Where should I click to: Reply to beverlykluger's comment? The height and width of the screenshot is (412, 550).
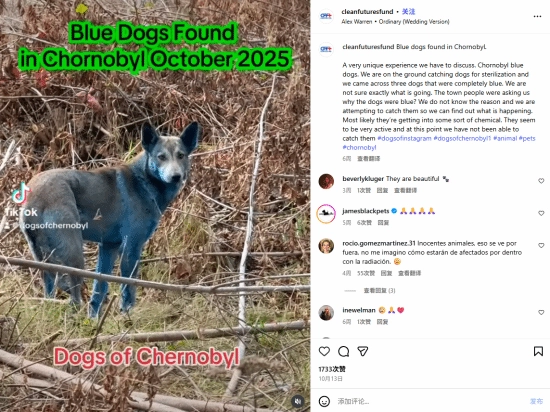pyautogui.click(x=382, y=190)
